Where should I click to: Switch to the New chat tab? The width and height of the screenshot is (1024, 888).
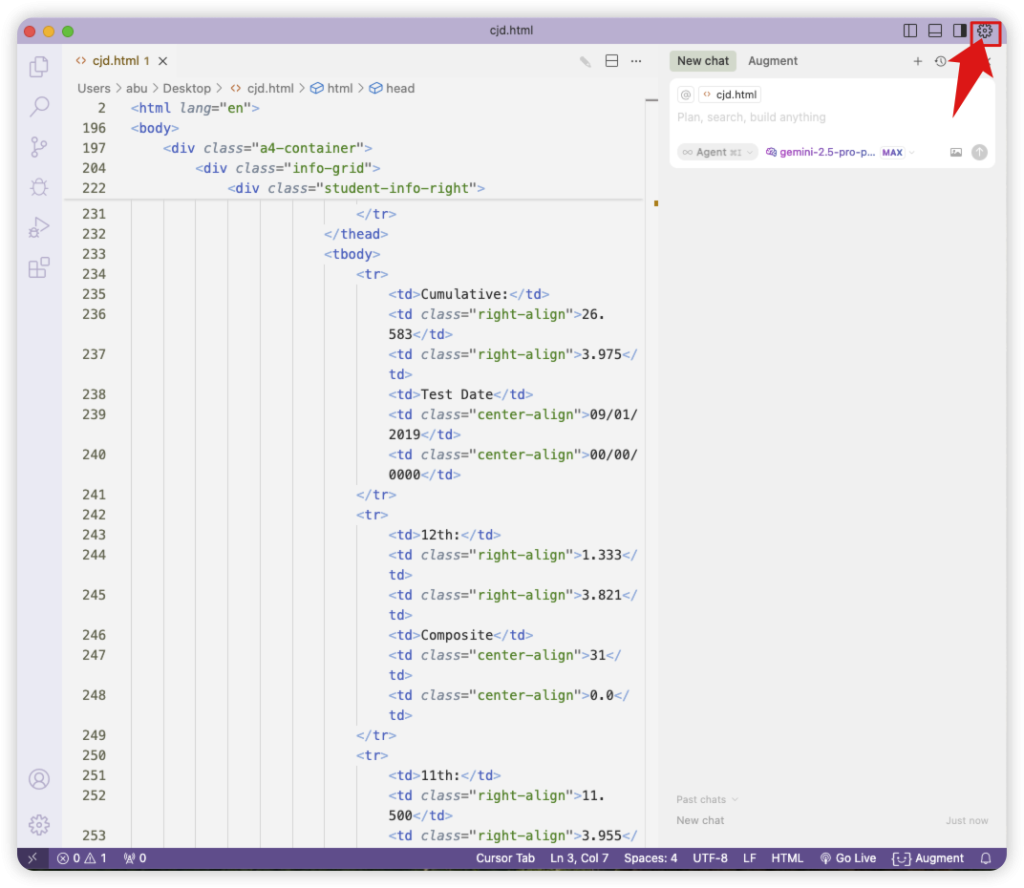[x=703, y=61]
